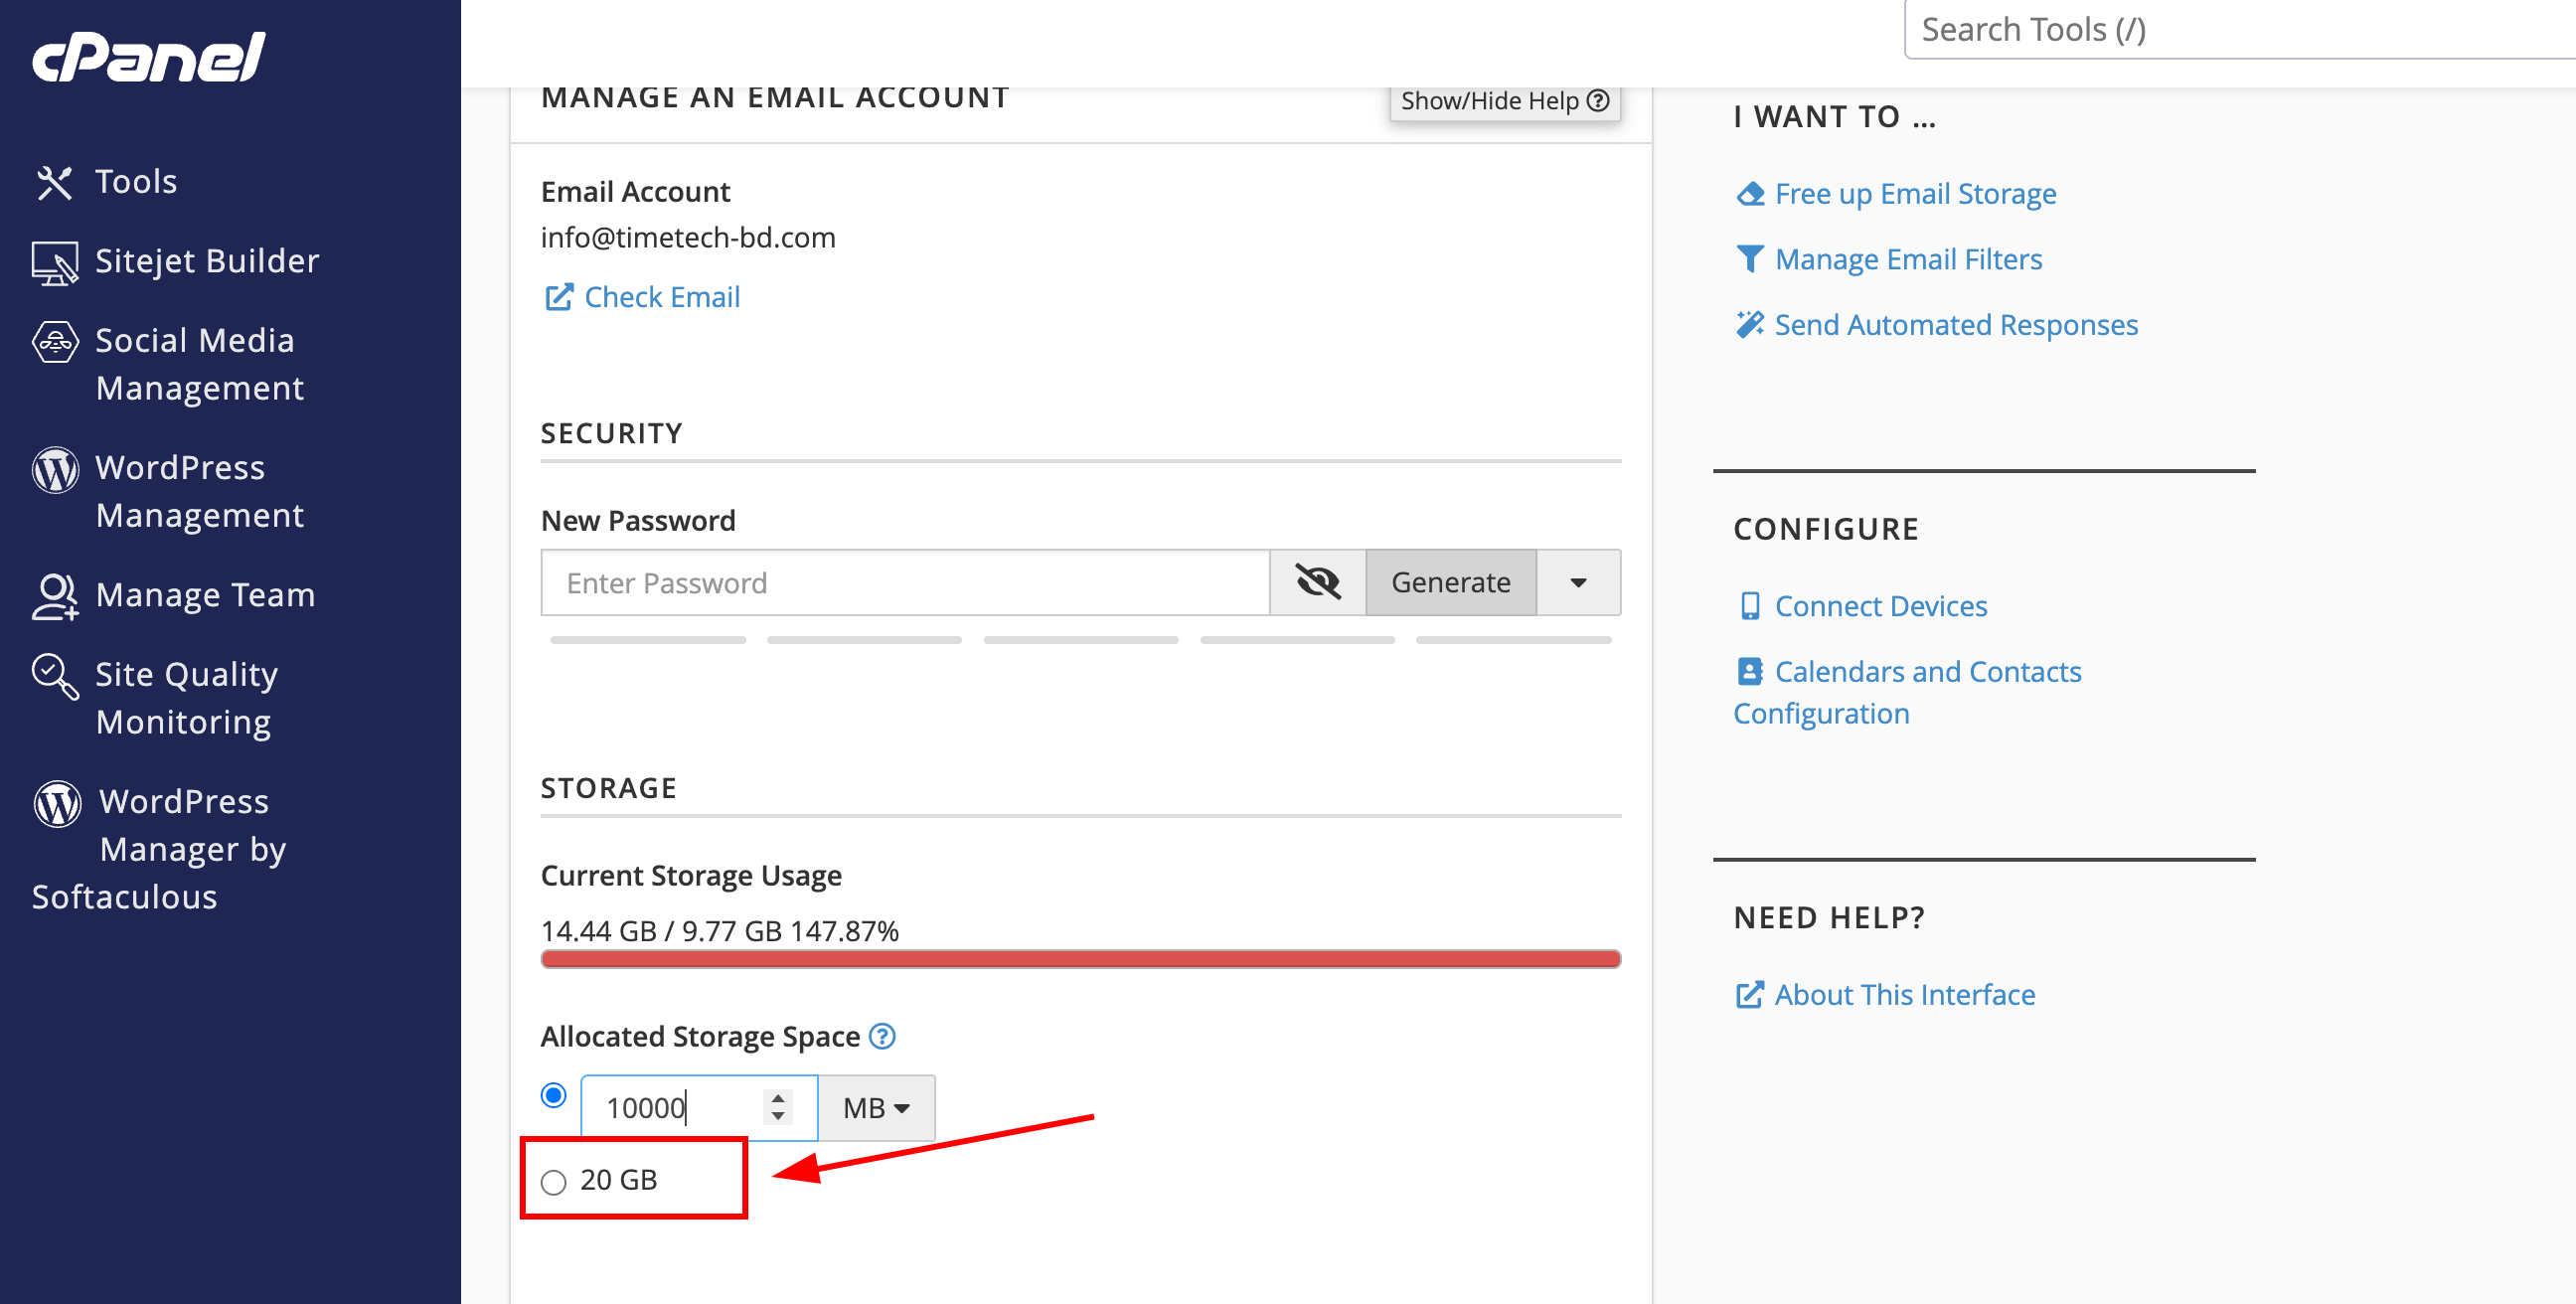Click the Sitejet Builder sidebar icon
The width and height of the screenshot is (2576, 1304).
(x=54, y=262)
